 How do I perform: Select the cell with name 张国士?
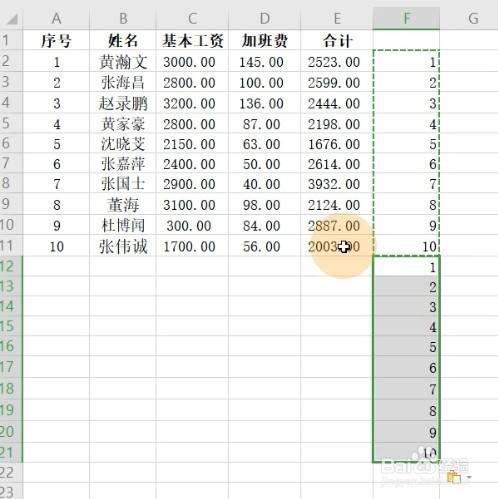[x=123, y=184]
